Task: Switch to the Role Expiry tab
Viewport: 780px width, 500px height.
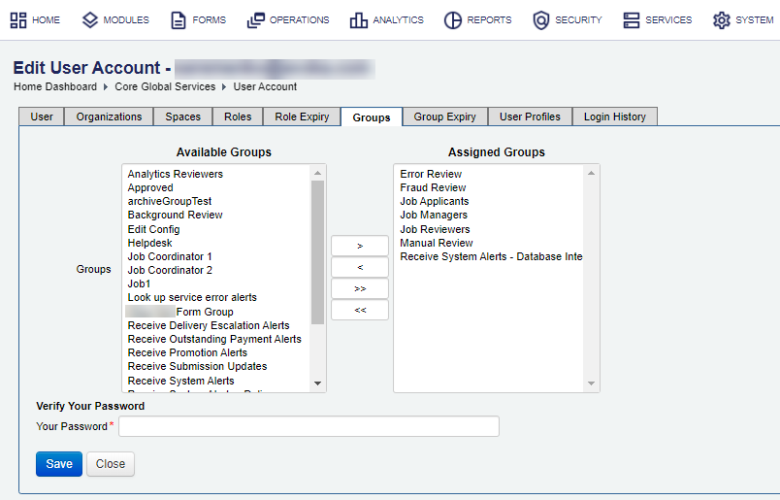Action: [x=302, y=116]
